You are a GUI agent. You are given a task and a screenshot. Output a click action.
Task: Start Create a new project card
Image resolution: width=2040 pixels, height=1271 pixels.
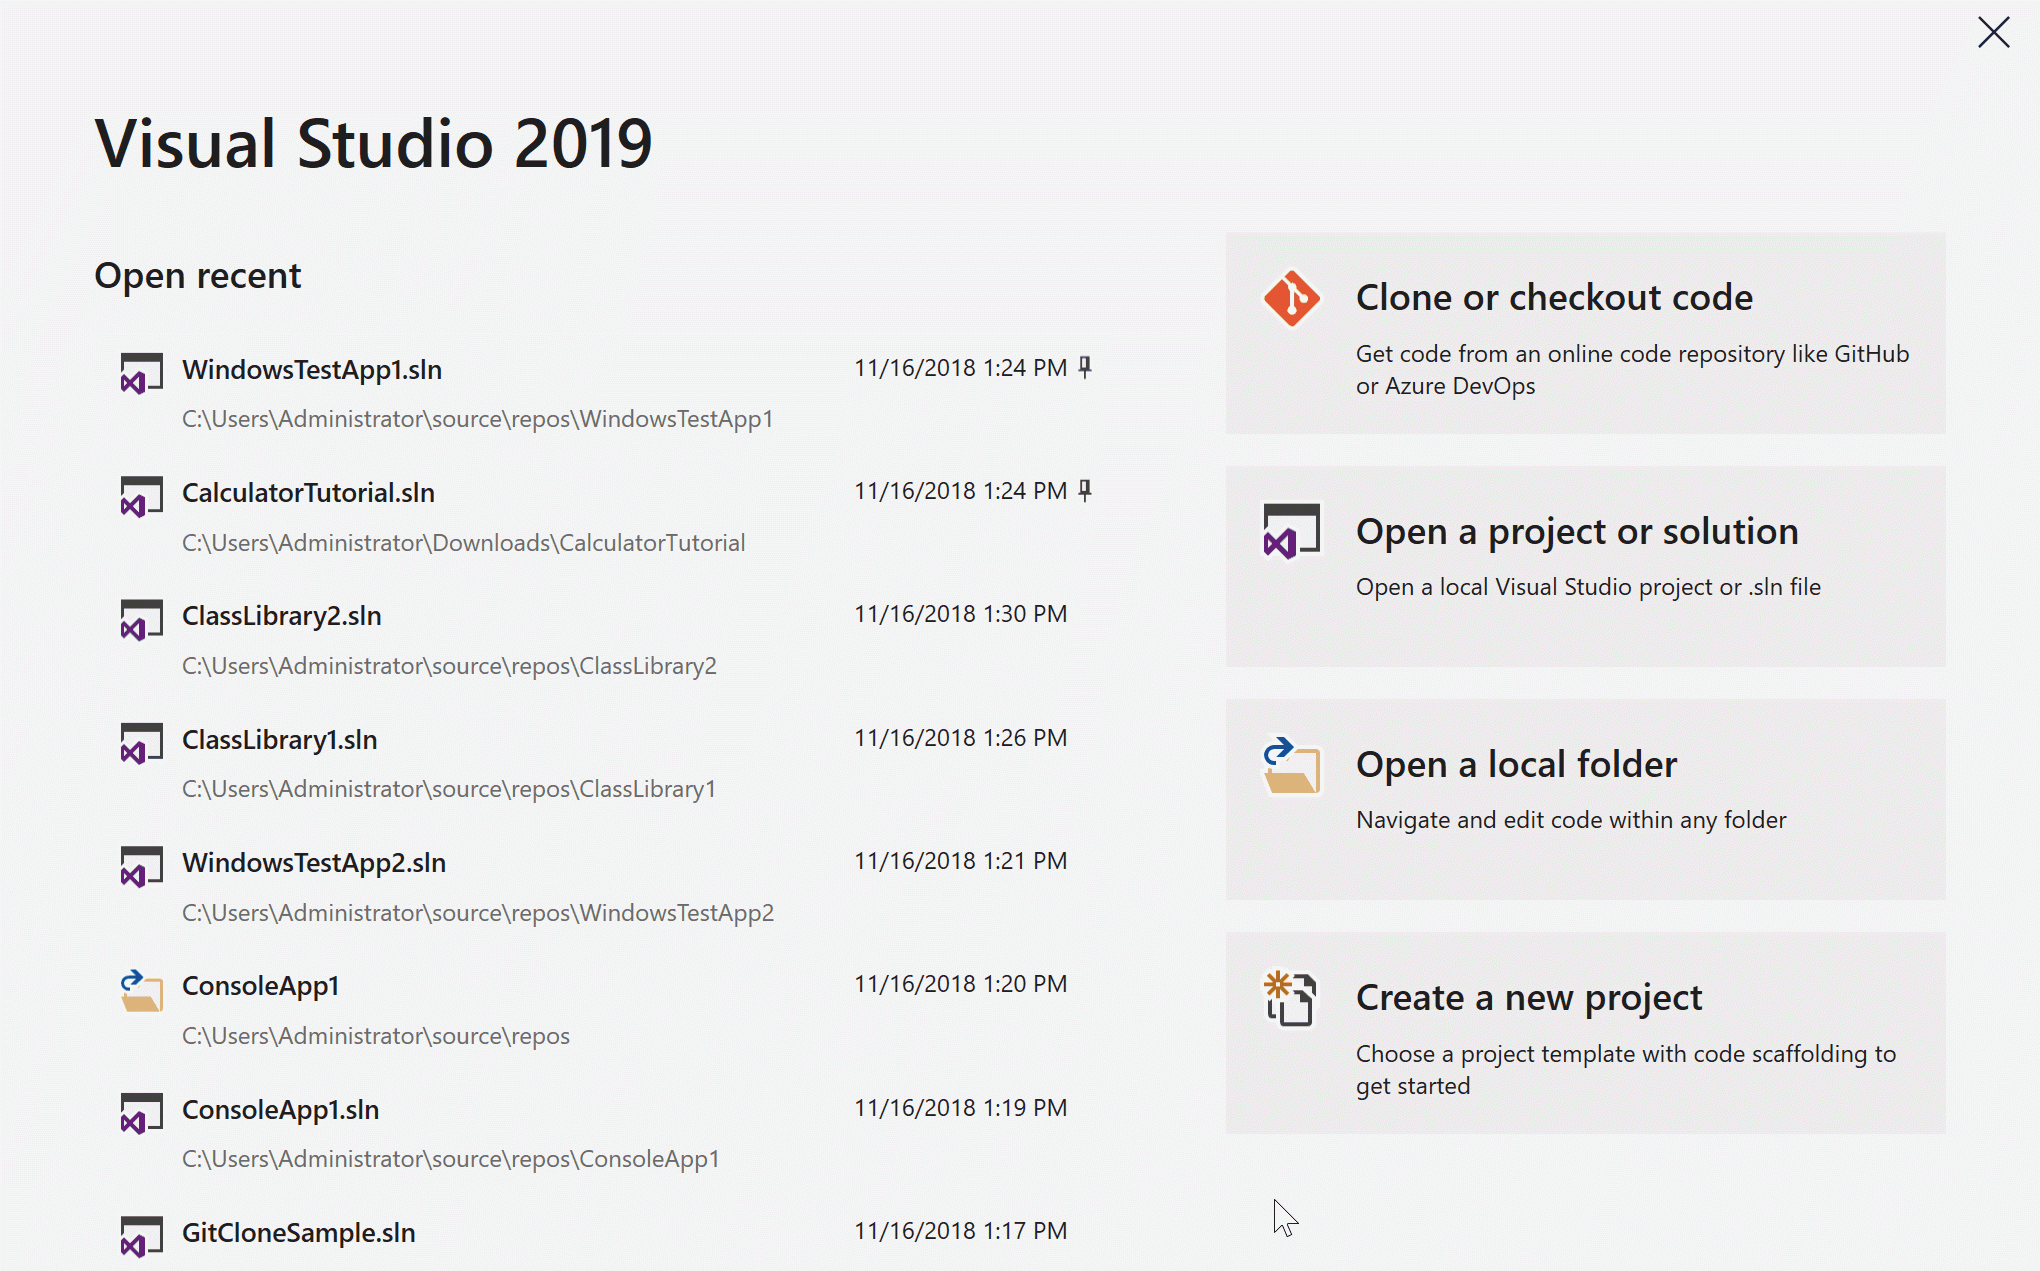point(1585,1033)
